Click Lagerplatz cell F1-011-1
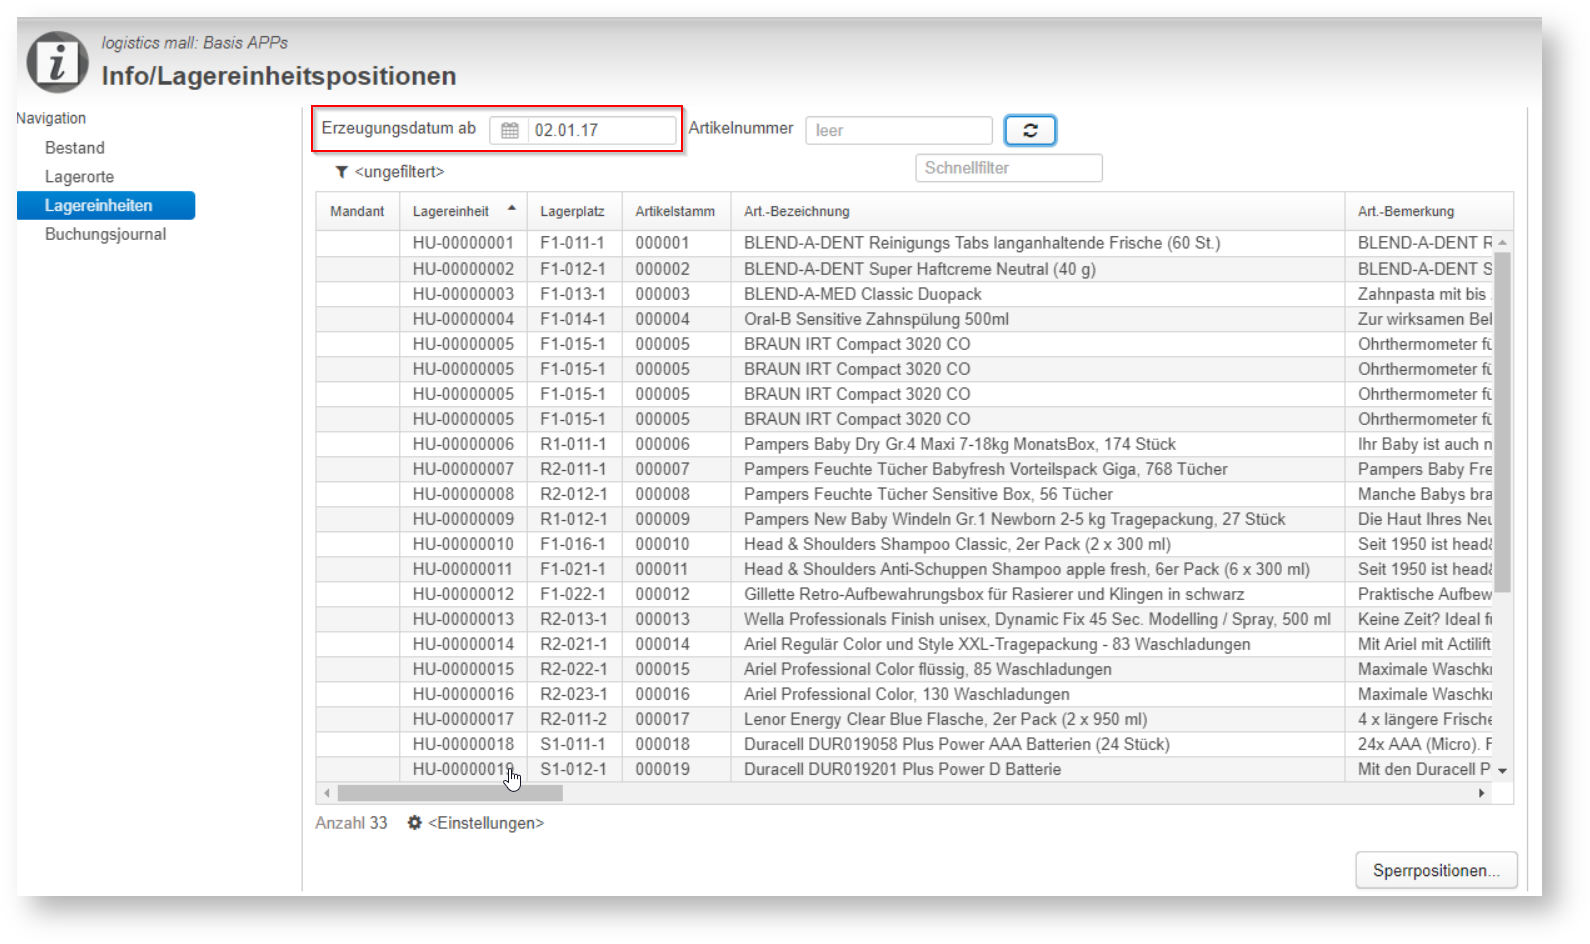This screenshot has height=944, width=1590. click(572, 243)
